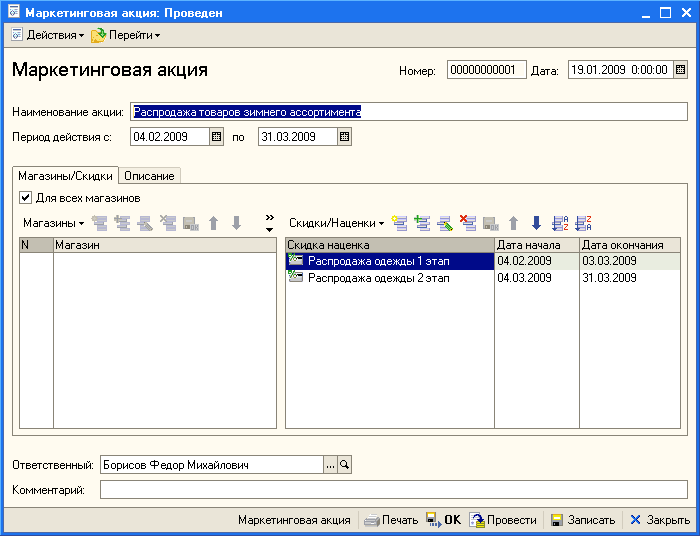Viewport: 700px width, 536px height.
Task: Click into the Комментарий input field
Action: point(393,490)
